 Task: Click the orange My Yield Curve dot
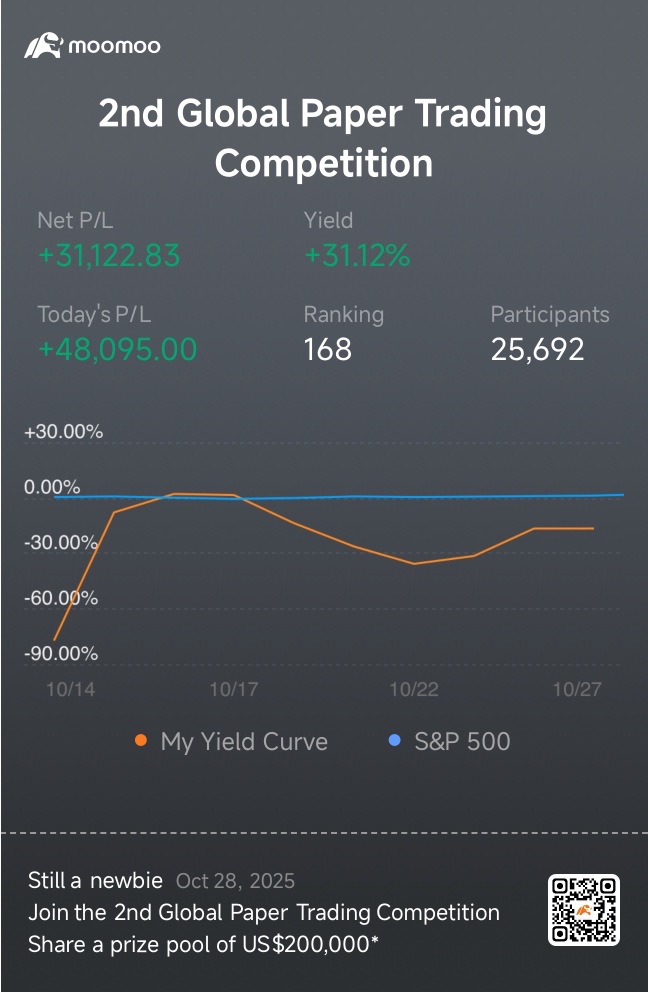point(141,741)
